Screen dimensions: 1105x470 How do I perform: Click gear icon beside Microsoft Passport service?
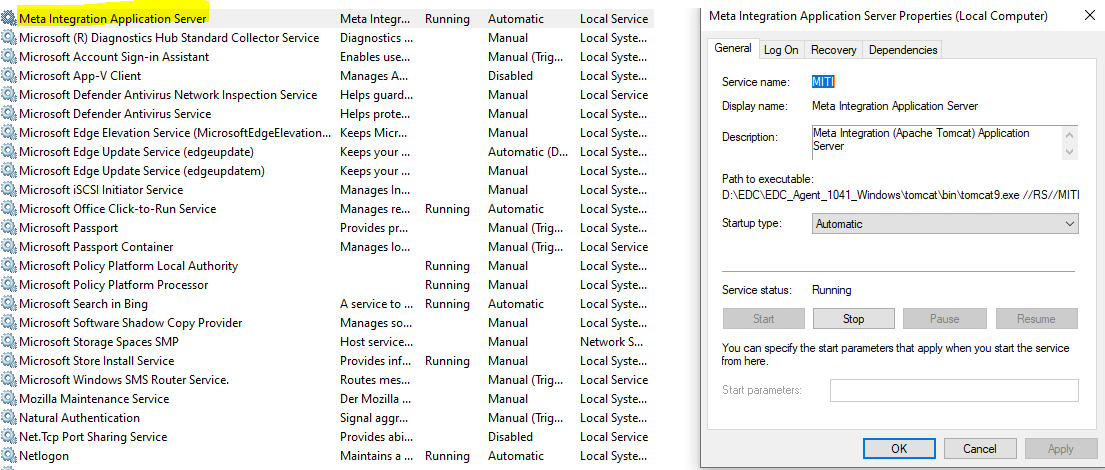click(8, 228)
